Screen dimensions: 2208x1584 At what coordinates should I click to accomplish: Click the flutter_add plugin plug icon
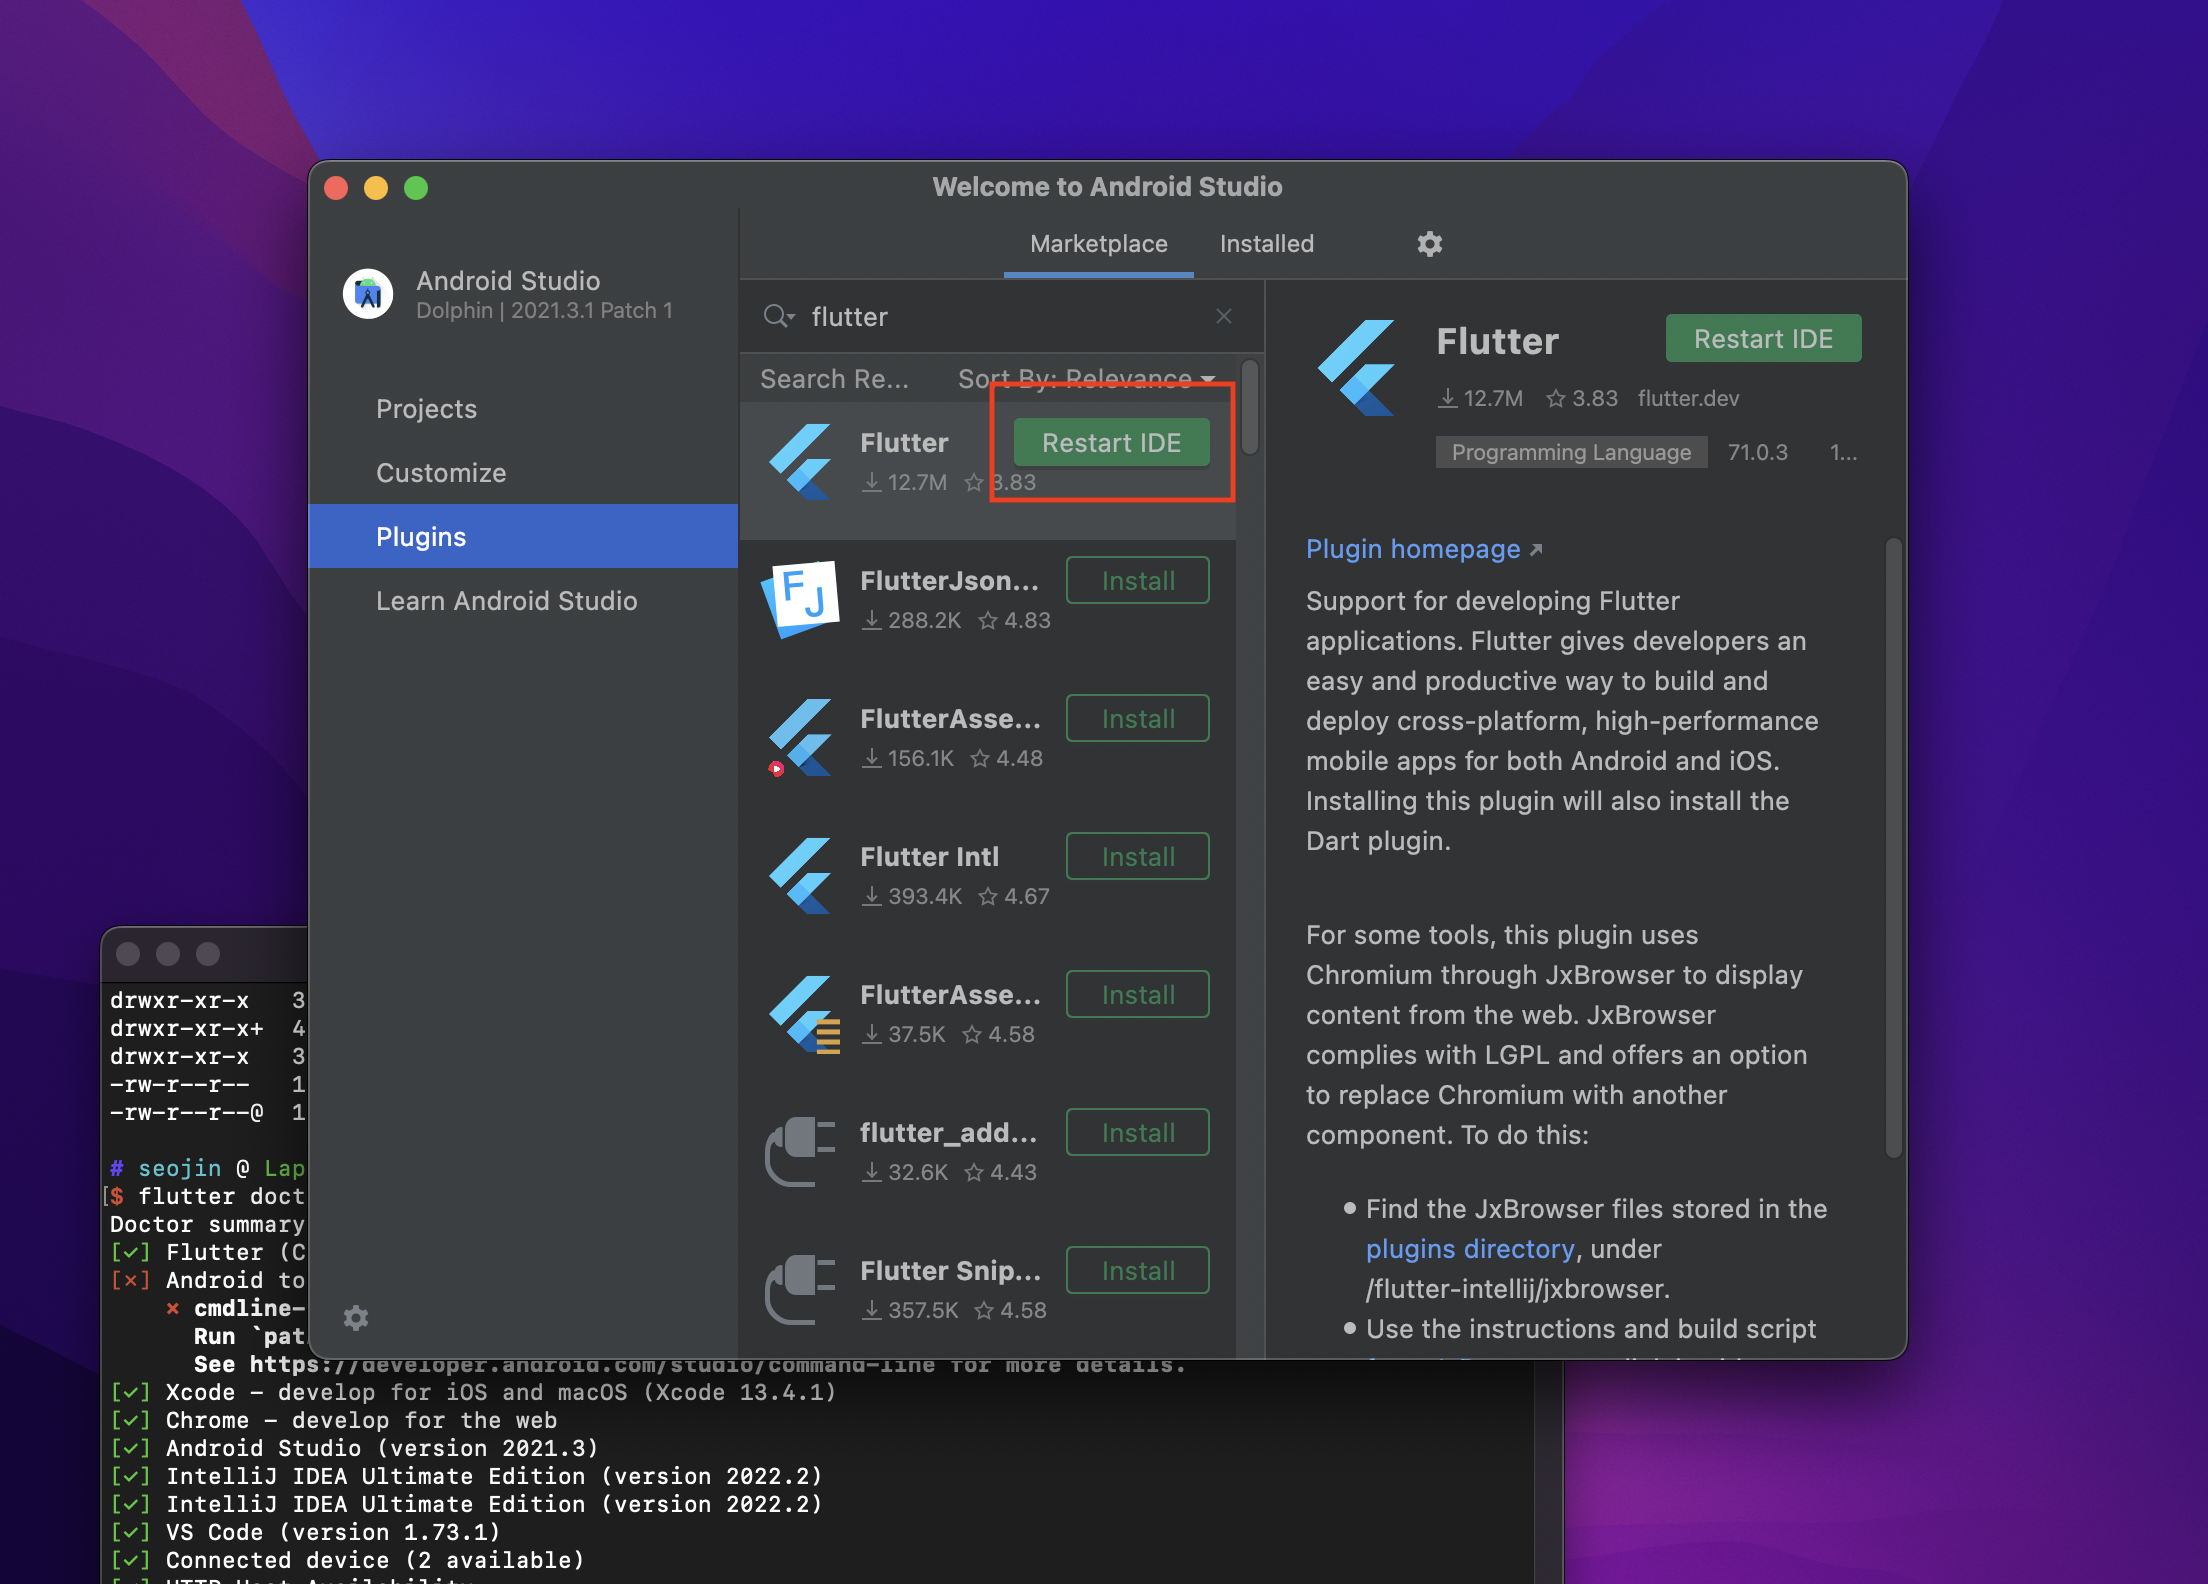801,1151
